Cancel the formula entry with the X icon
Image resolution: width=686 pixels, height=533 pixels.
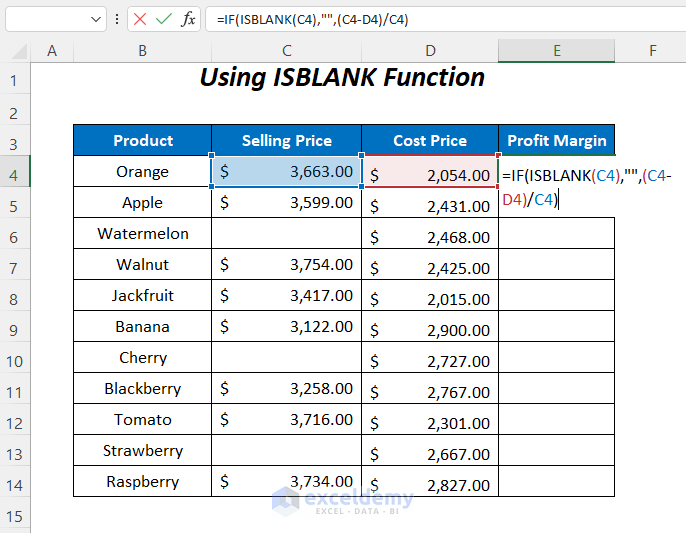pos(140,19)
